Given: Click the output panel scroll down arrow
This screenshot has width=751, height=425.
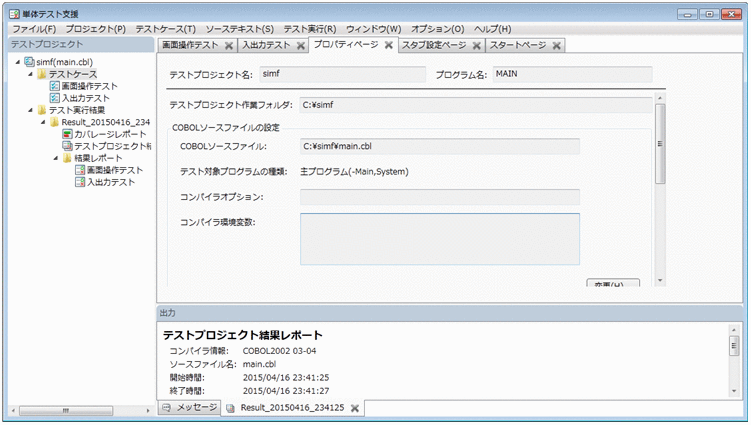Looking at the screenshot, I should pos(734,391).
